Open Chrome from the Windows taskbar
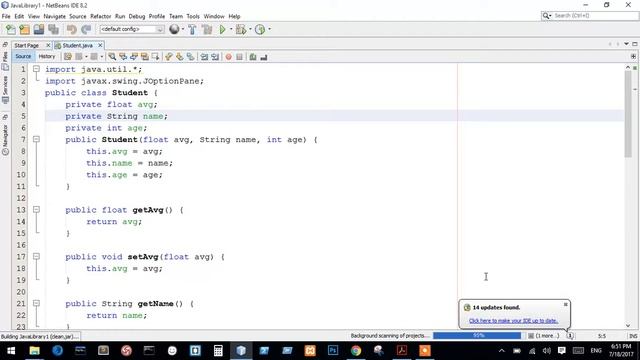This screenshot has height=360, width=640. (x=356, y=350)
